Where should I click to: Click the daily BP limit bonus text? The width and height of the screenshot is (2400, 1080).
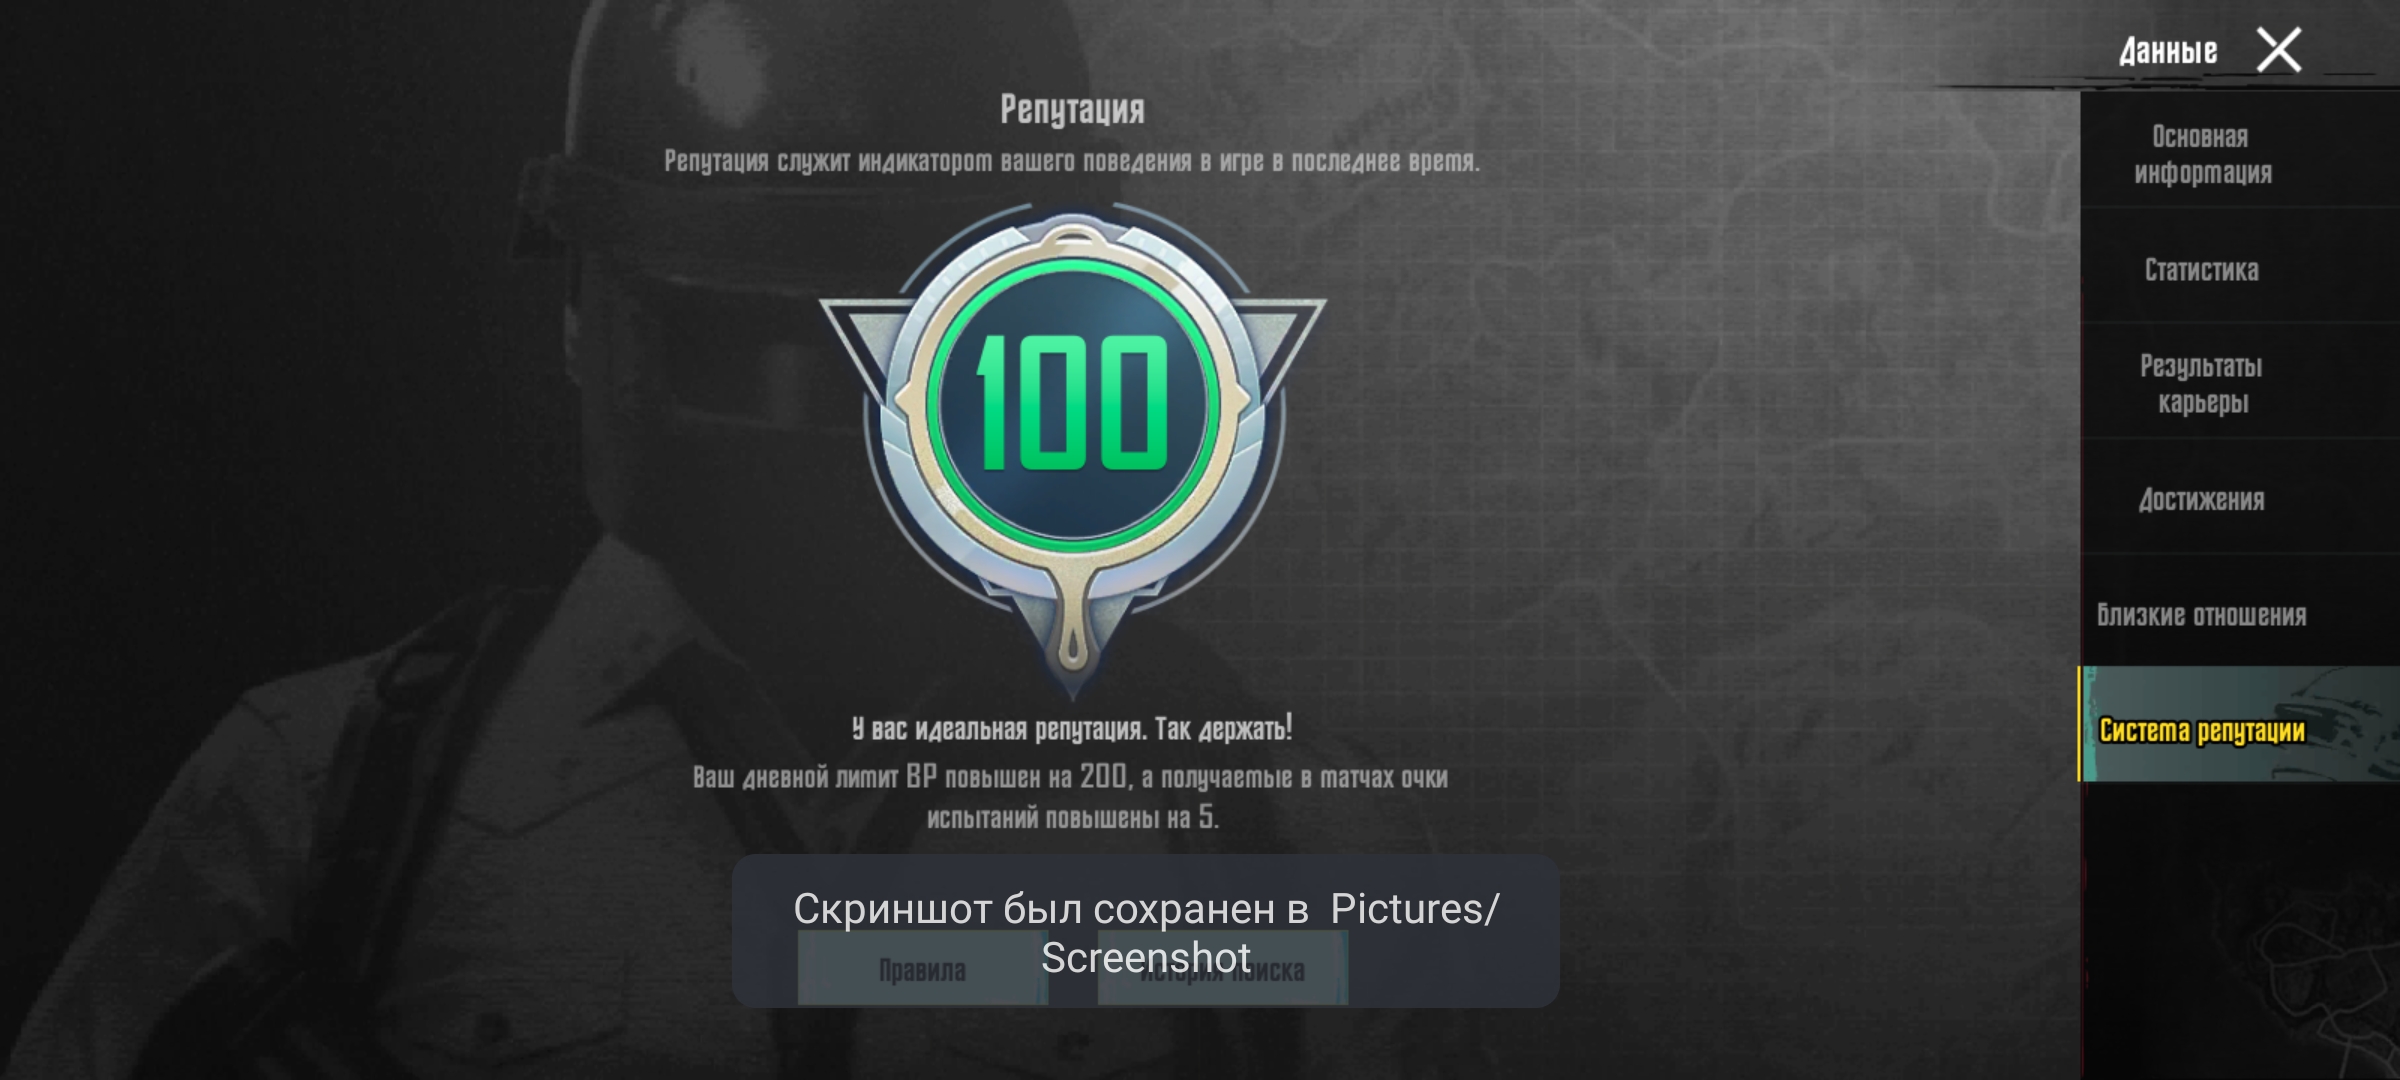[1072, 797]
